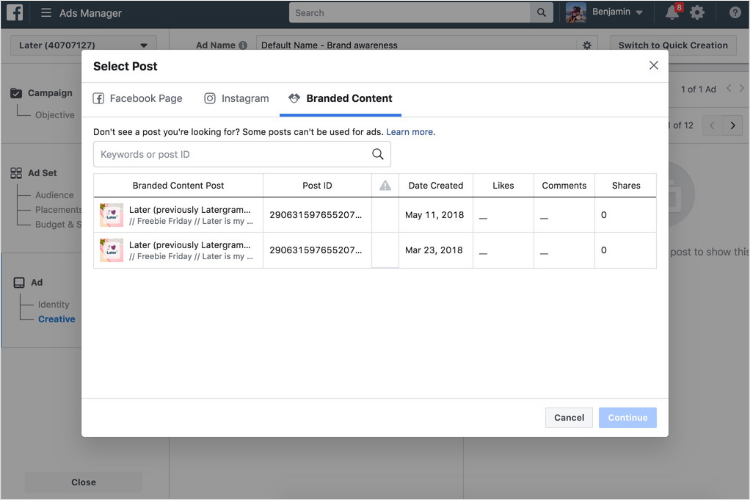The image size is (750, 500).
Task: Click the Campaign heading in sidebar
Action: tap(50, 93)
